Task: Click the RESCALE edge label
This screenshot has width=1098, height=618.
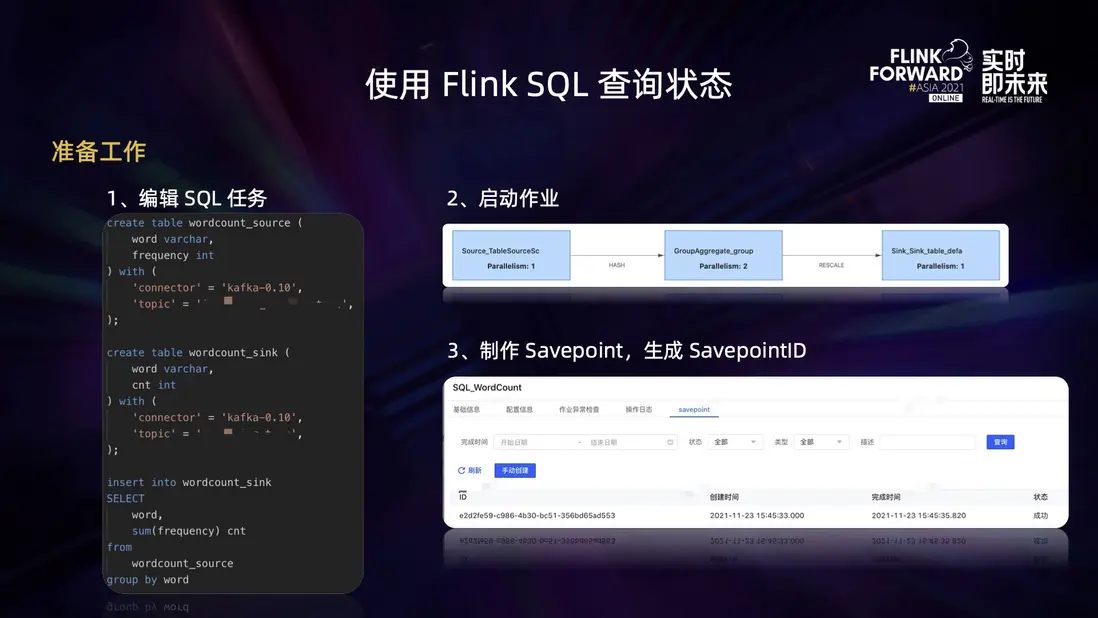Action: 831,265
